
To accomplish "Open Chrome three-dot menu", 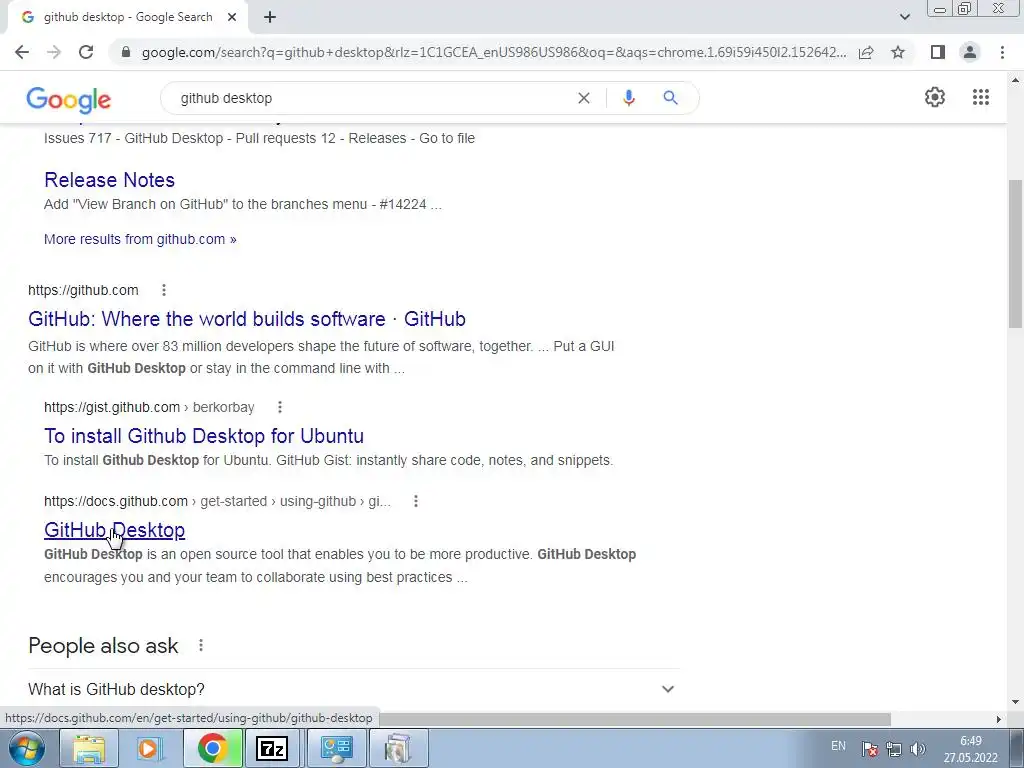I will (x=1002, y=52).
